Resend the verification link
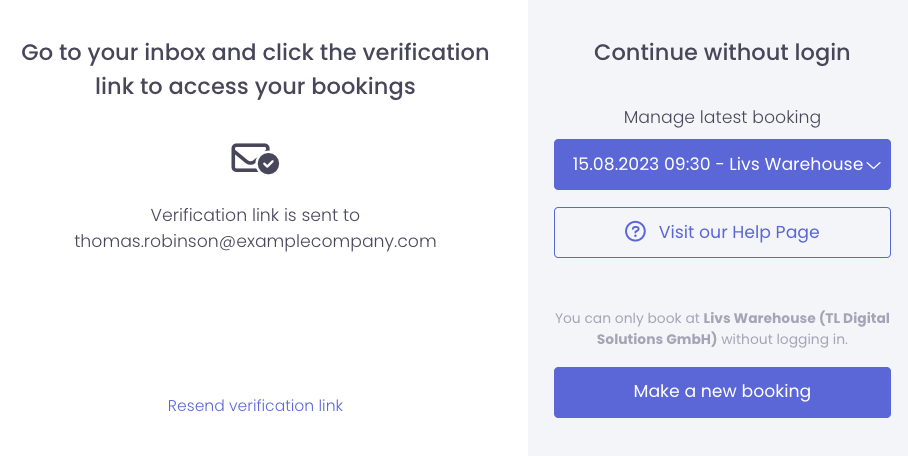The height and width of the screenshot is (456, 908). coord(255,405)
